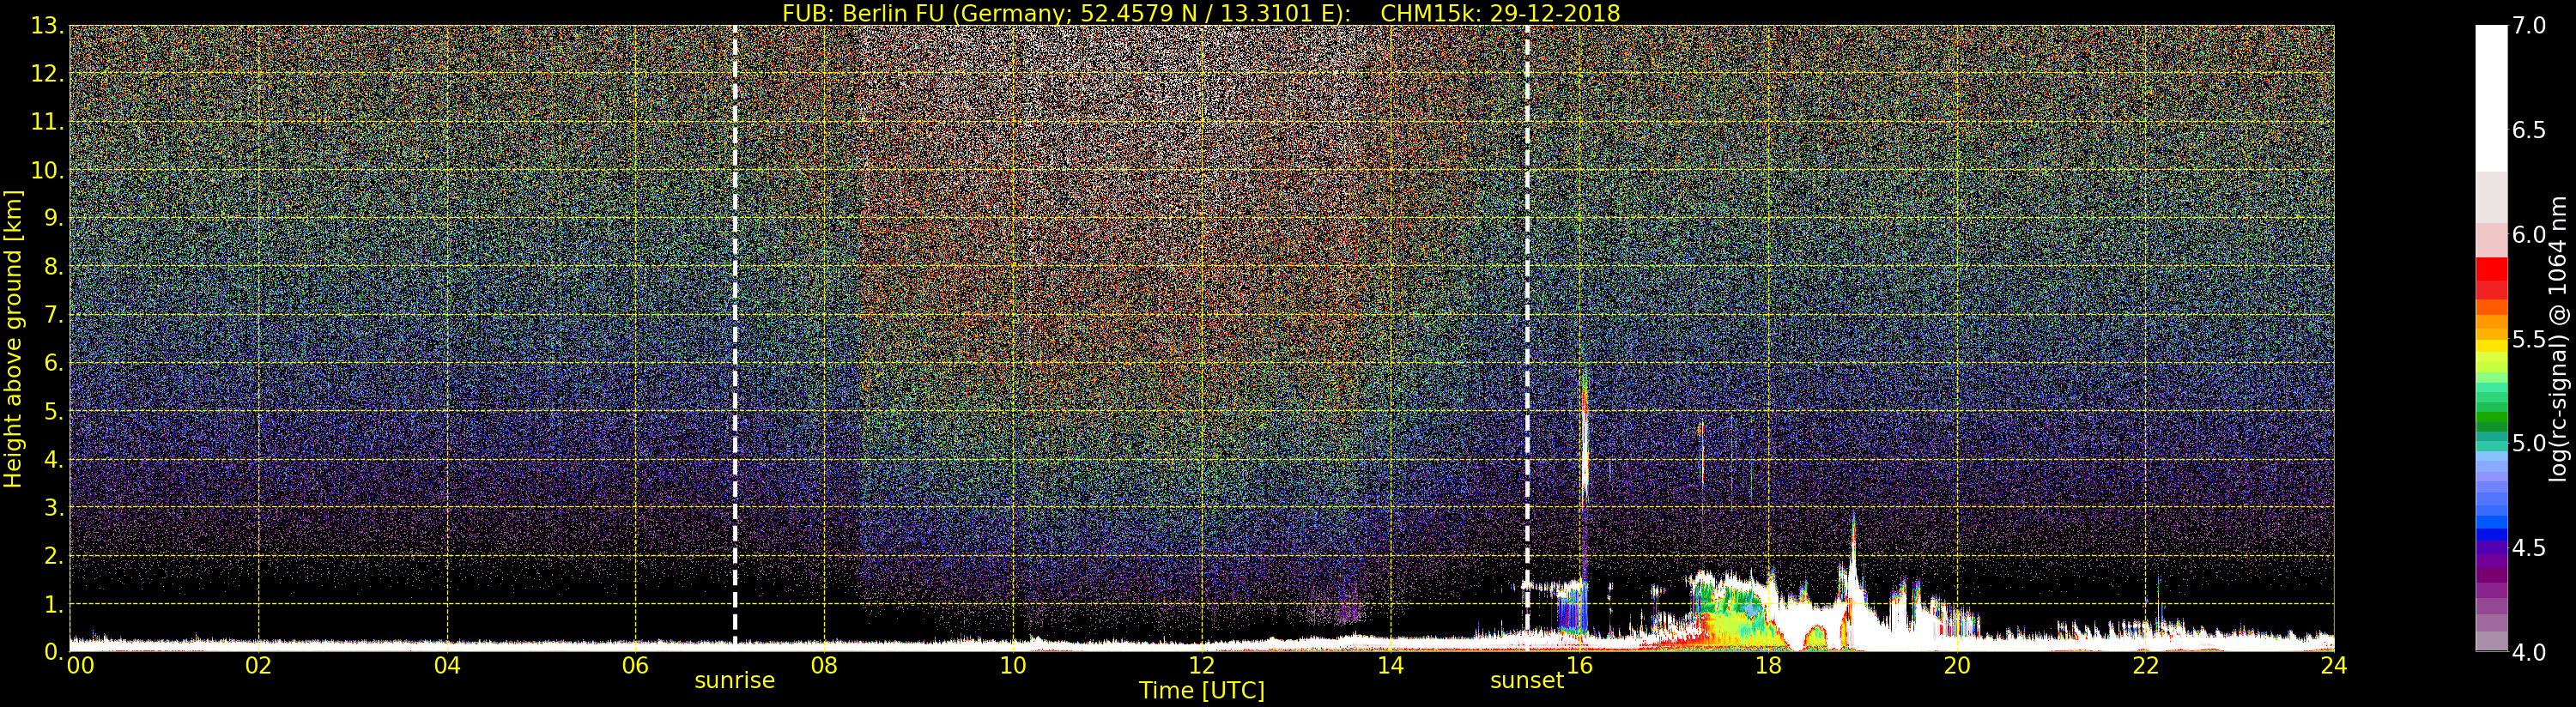
Task: Click the Time [UTC] axis label
Action: pyautogui.click(x=1201, y=691)
